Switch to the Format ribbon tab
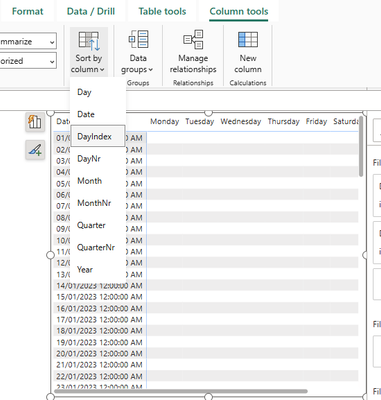 pyautogui.click(x=27, y=11)
